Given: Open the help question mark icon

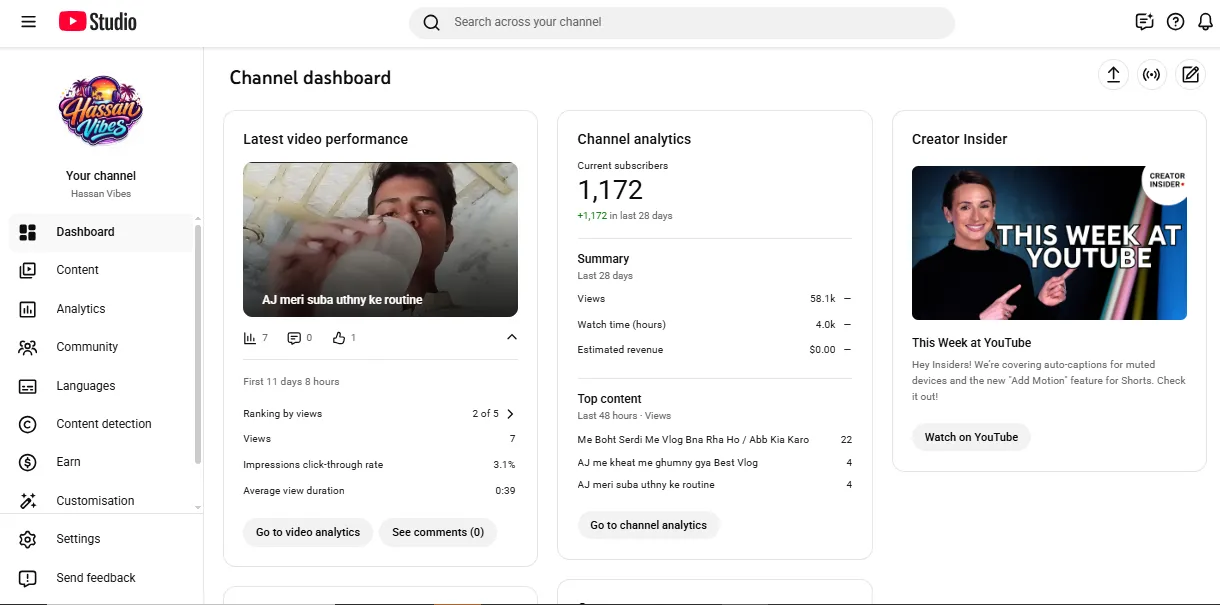Looking at the screenshot, I should [x=1175, y=22].
